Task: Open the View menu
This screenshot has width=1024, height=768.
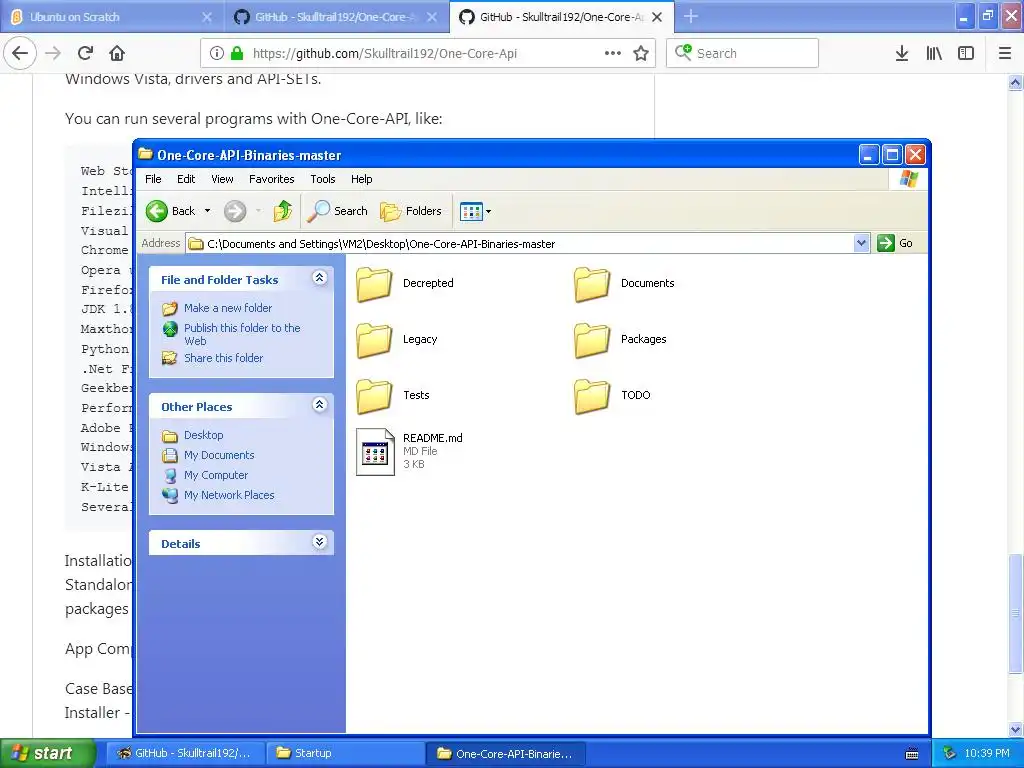Action: coord(222,179)
